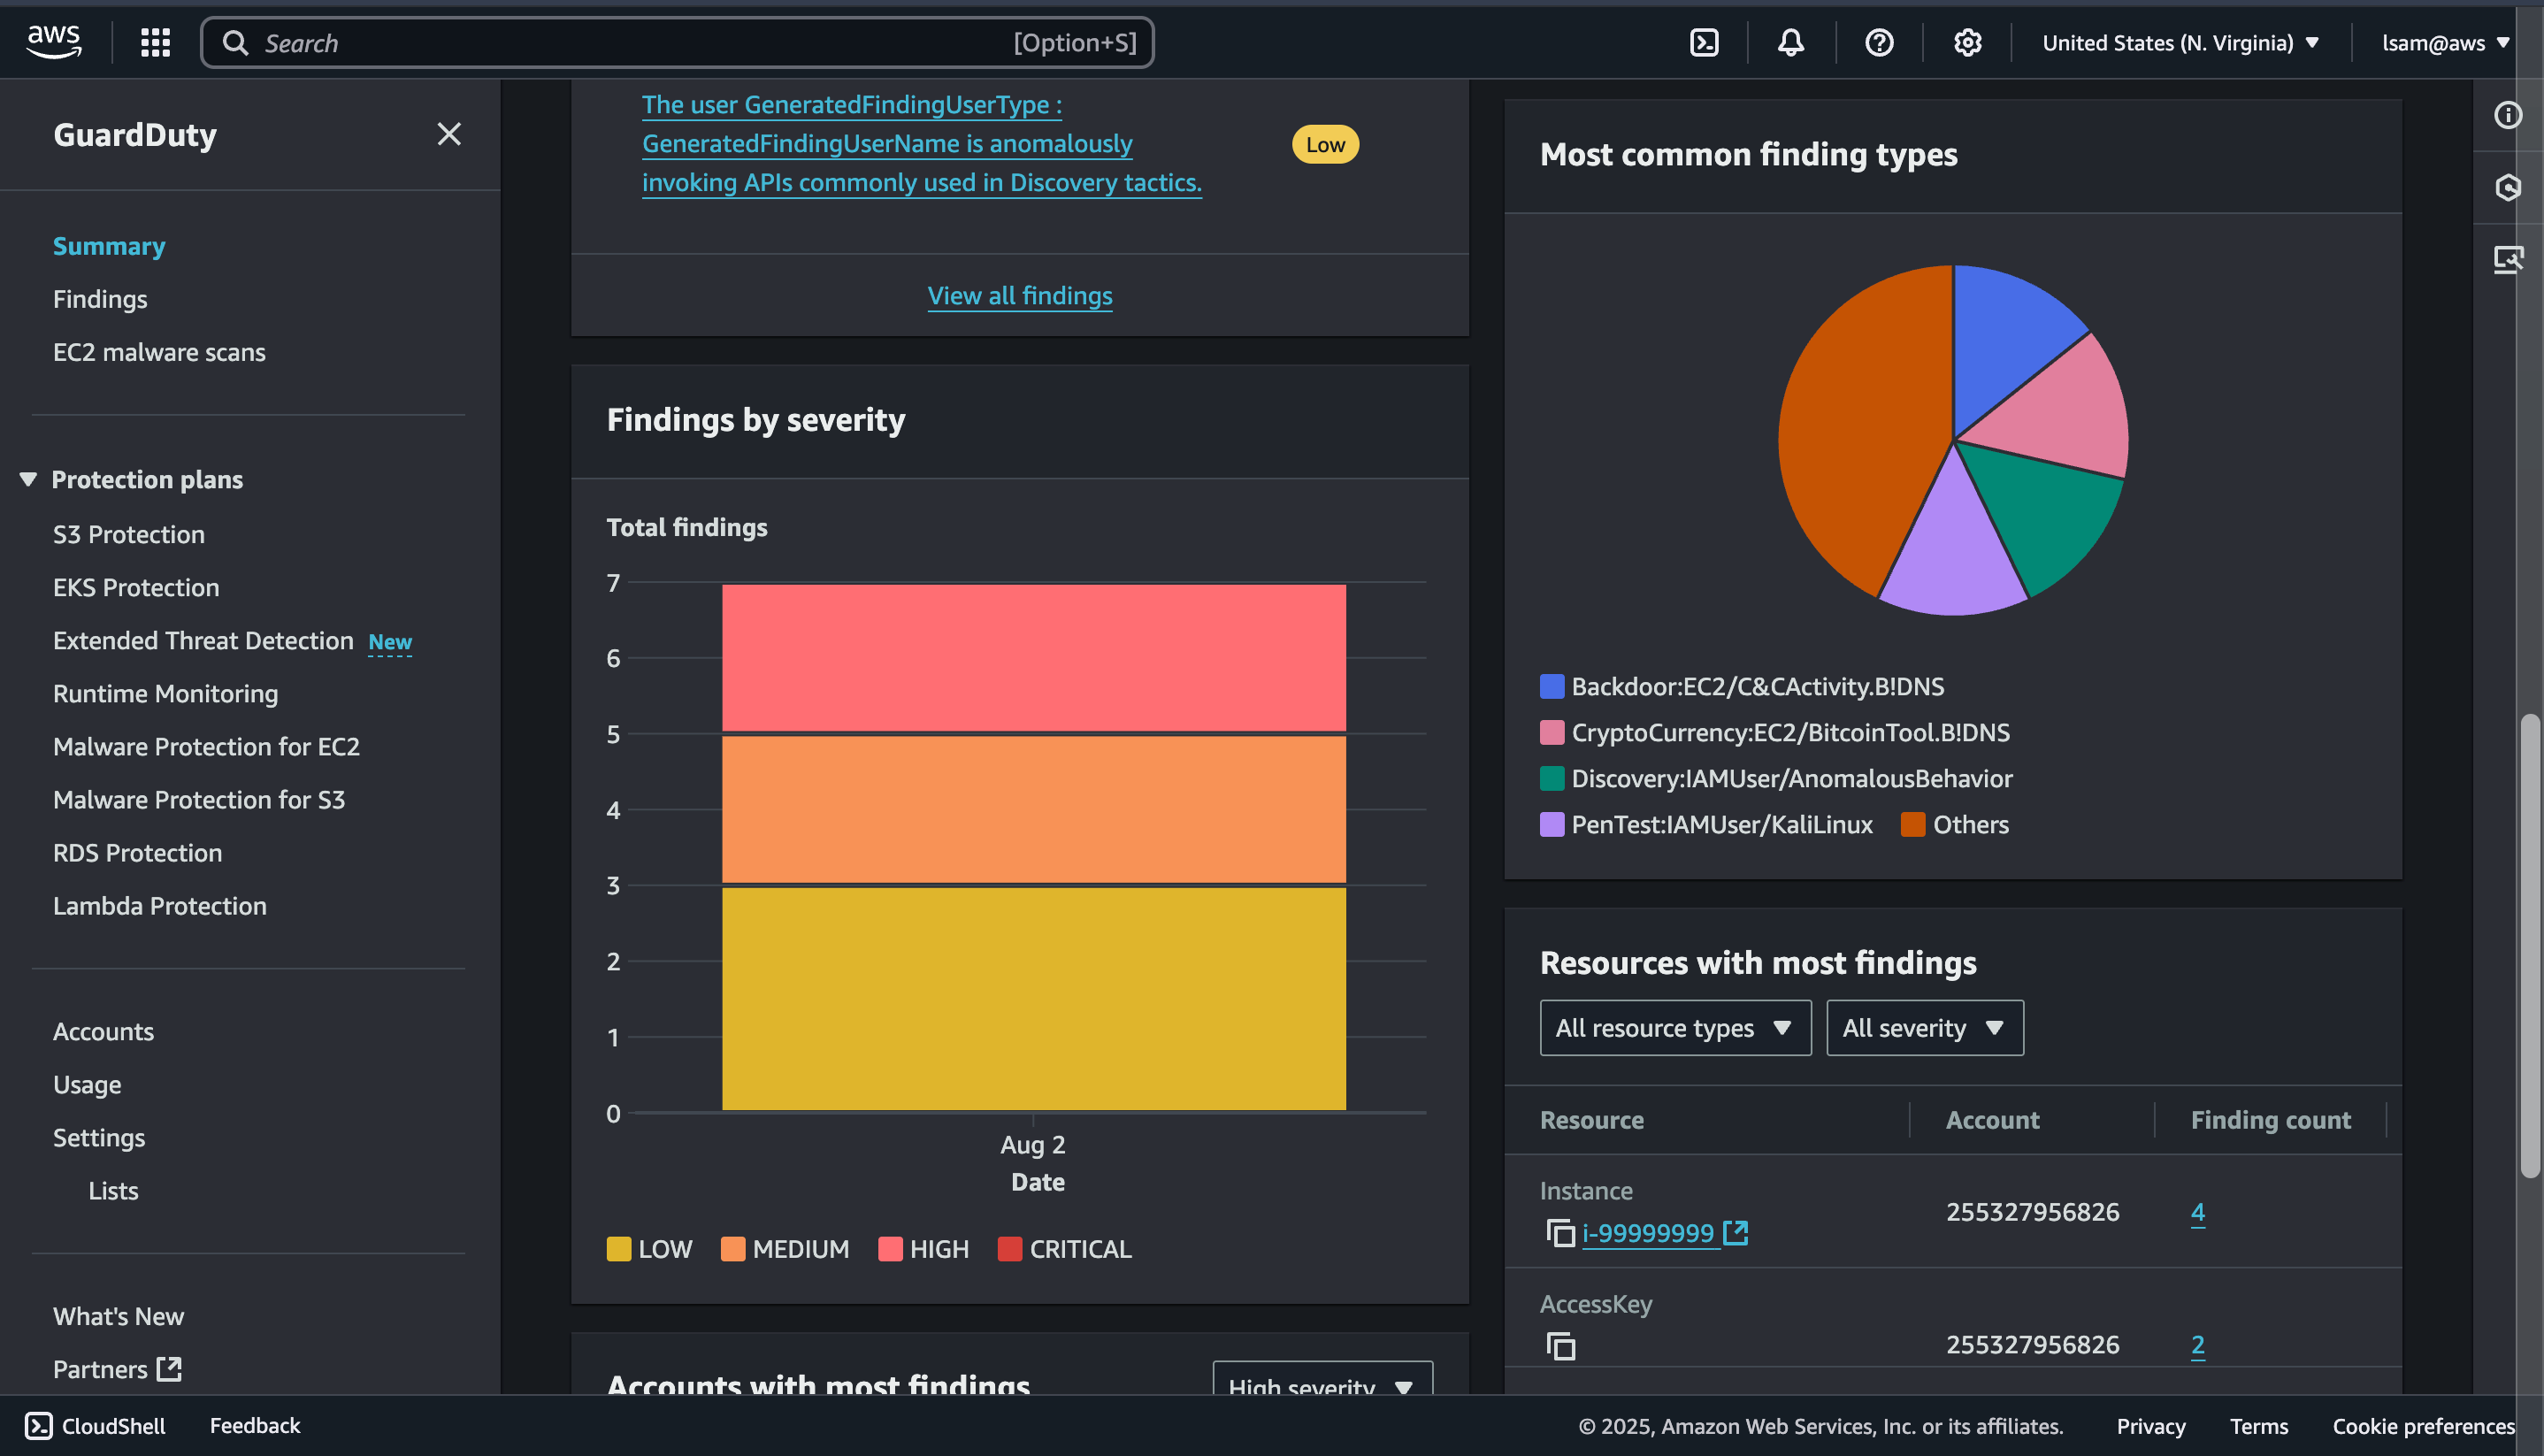
Task: Click the AWS logo home icon
Action: coord(53,40)
